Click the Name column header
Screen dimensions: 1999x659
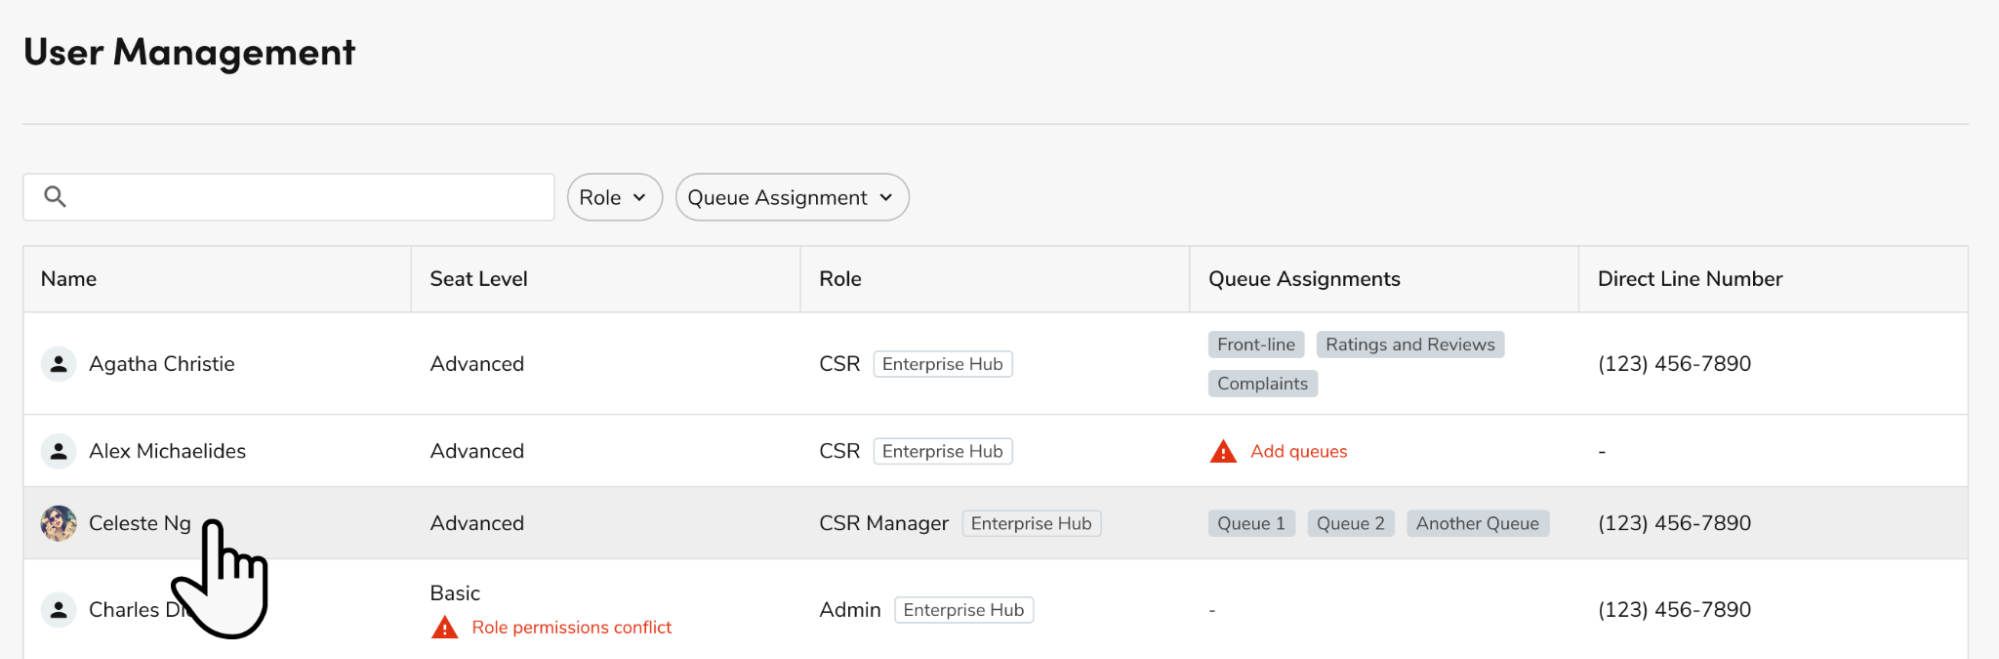[x=69, y=279]
